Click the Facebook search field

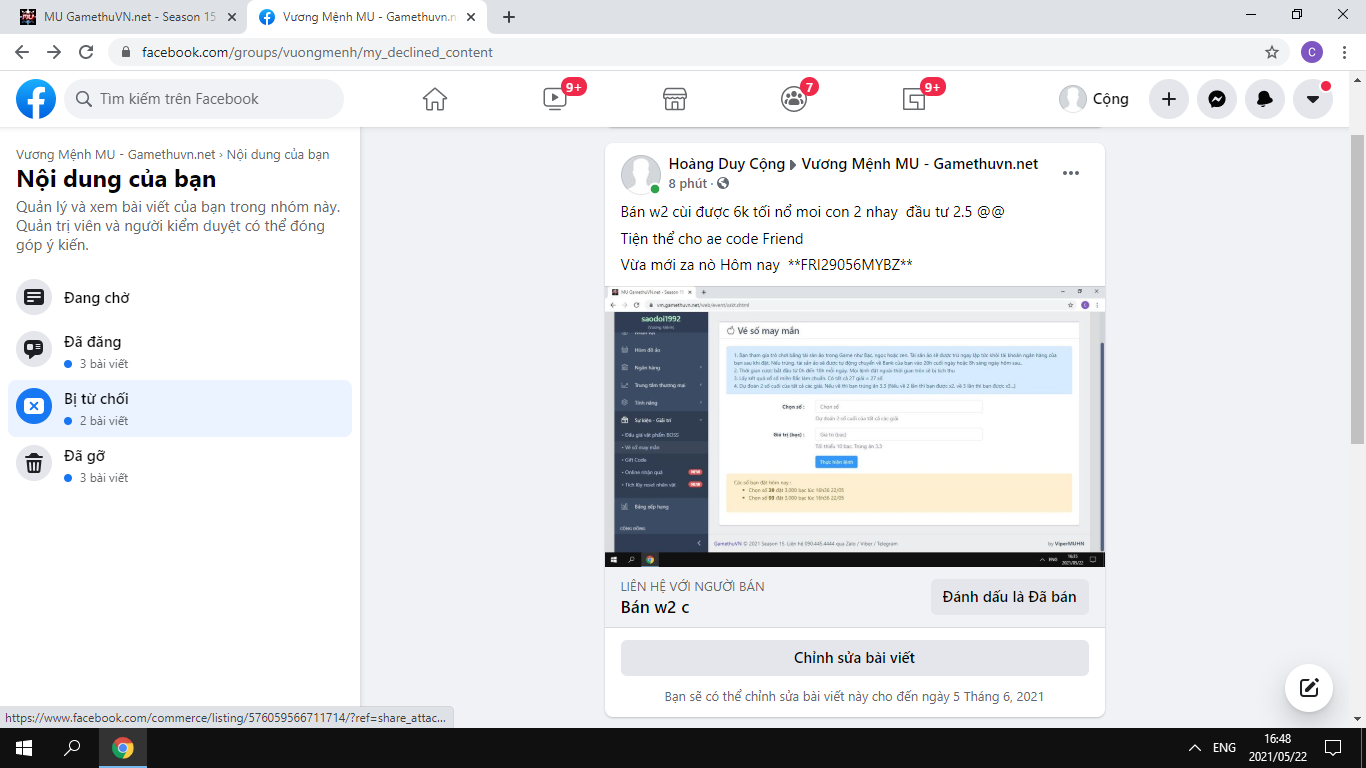(205, 99)
